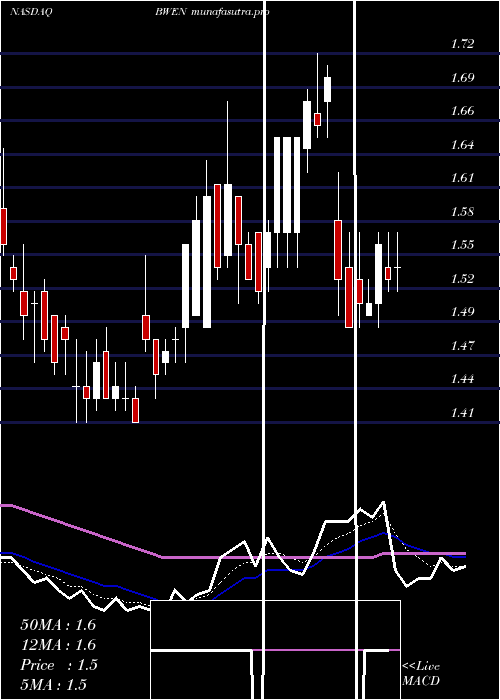The image size is (500, 700).
Task: Click the <<Live MACD label
Action: tap(421, 673)
